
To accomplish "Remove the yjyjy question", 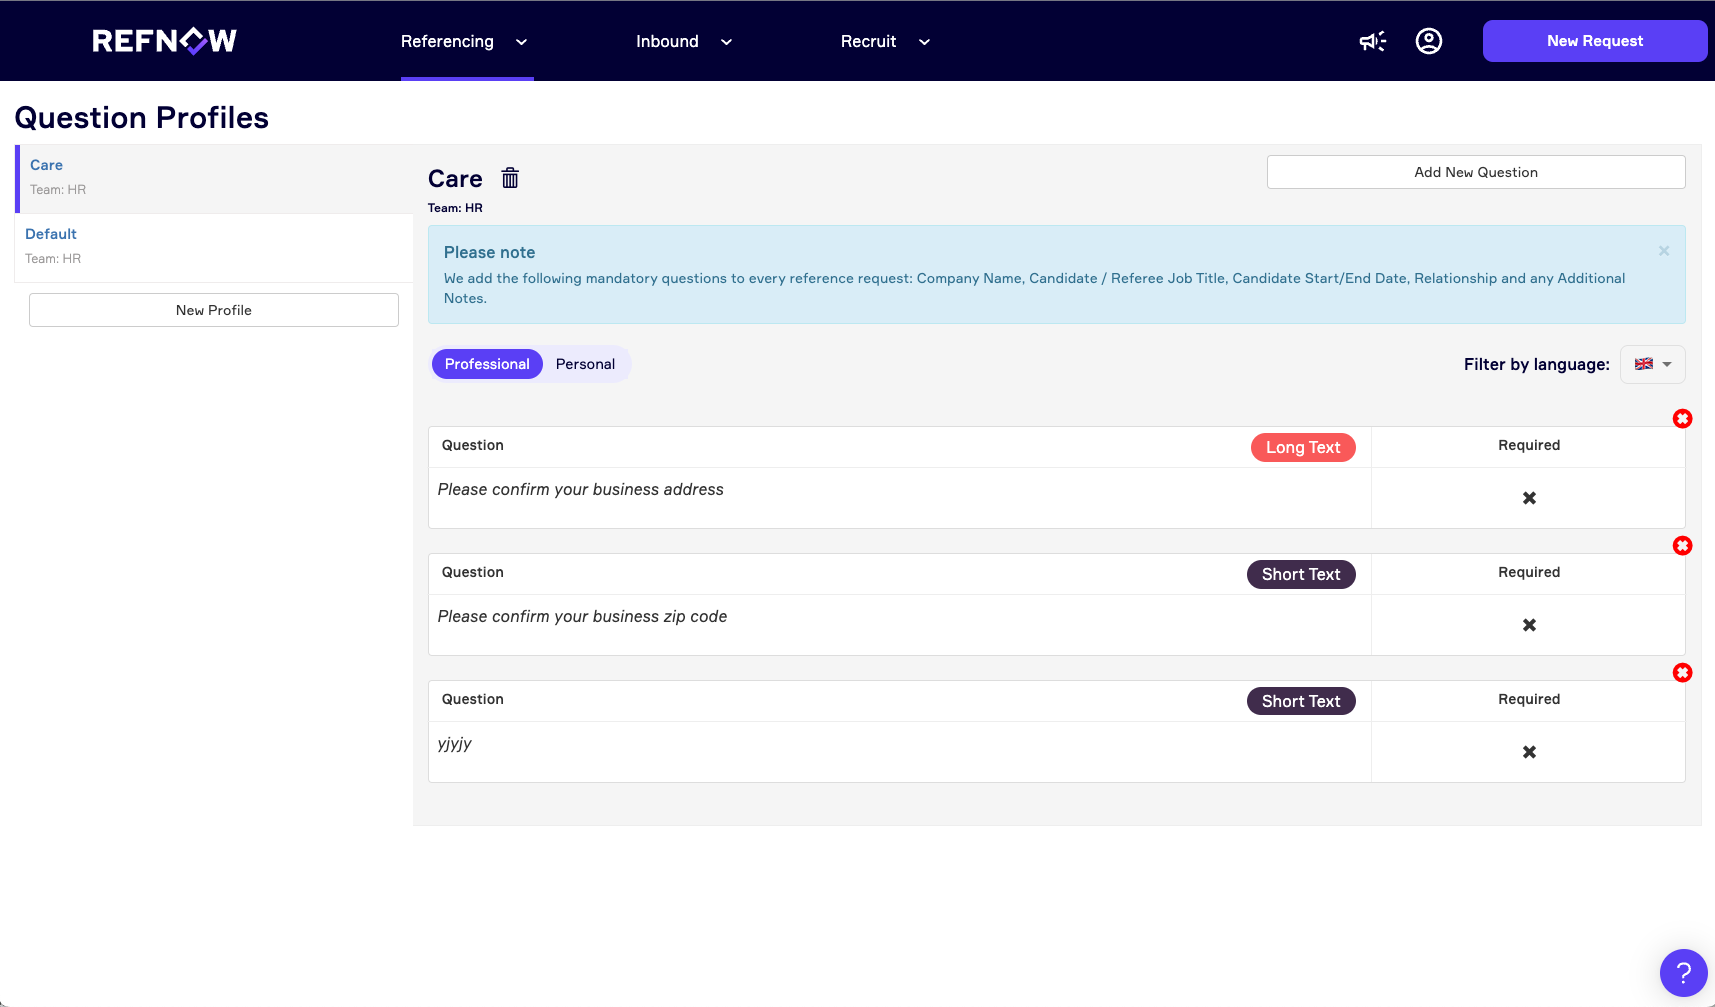I will click(x=1682, y=673).
